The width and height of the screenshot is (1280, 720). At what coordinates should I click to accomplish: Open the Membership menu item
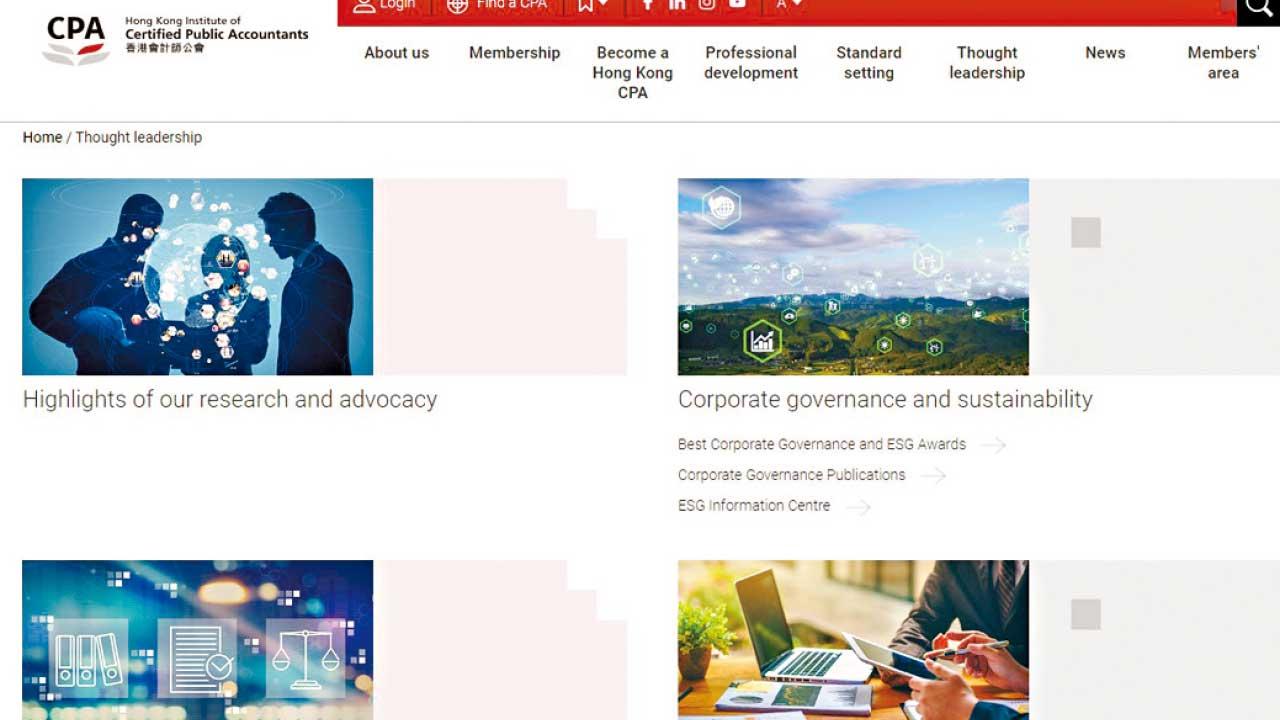coord(515,53)
